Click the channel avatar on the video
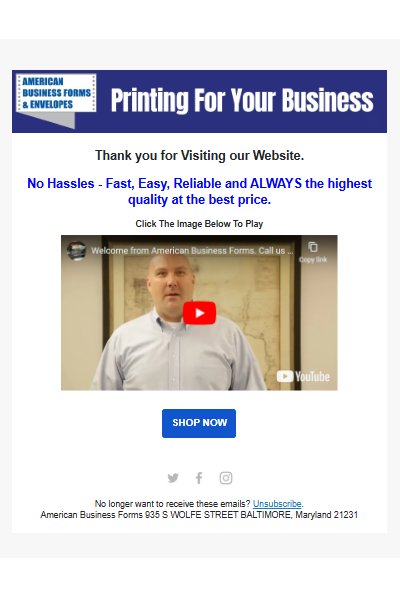Viewport: 400px width, 600px height. click(x=77, y=251)
